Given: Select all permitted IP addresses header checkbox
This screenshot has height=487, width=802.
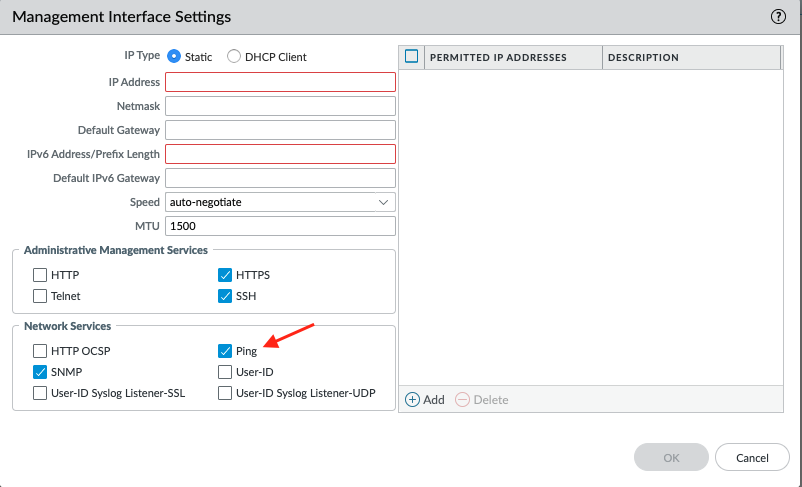Looking at the screenshot, I should point(411,57).
